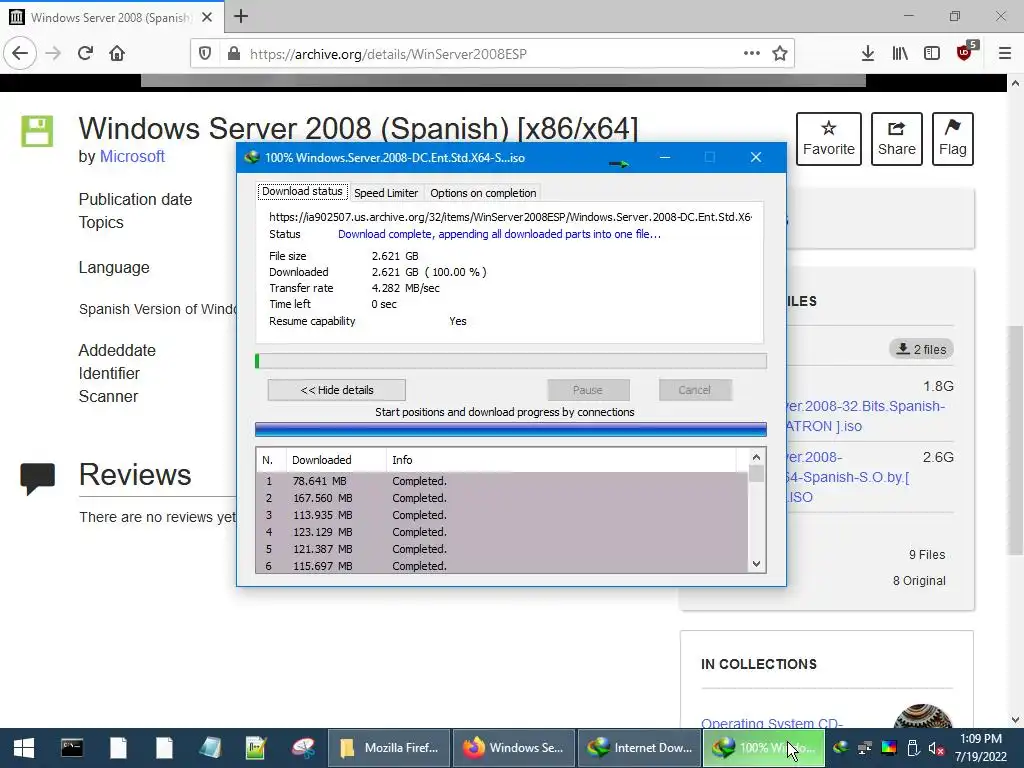
Task: Click the IDM download progress bar
Action: (511, 361)
